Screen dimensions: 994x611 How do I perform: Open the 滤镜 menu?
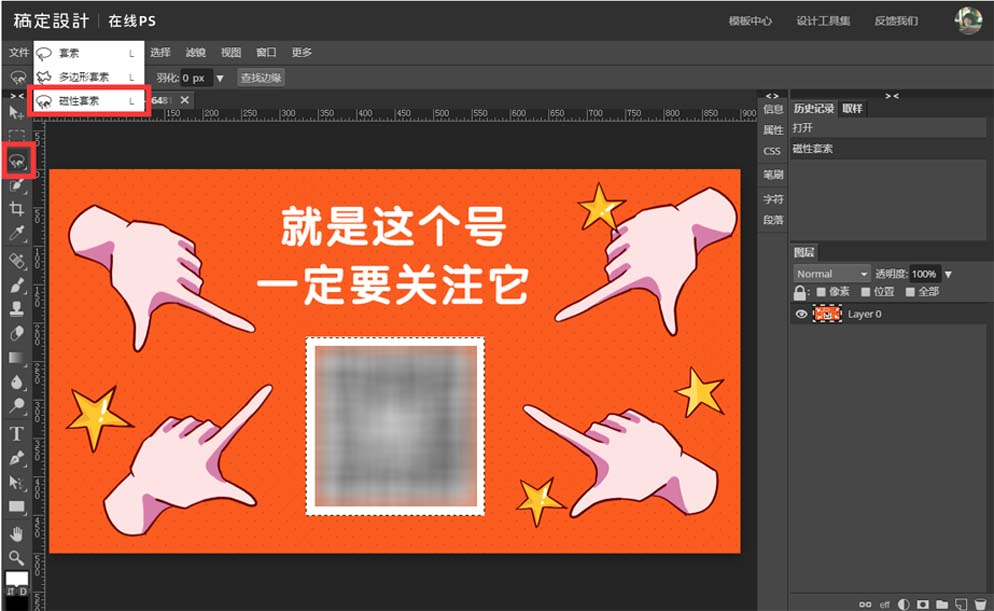[196, 52]
